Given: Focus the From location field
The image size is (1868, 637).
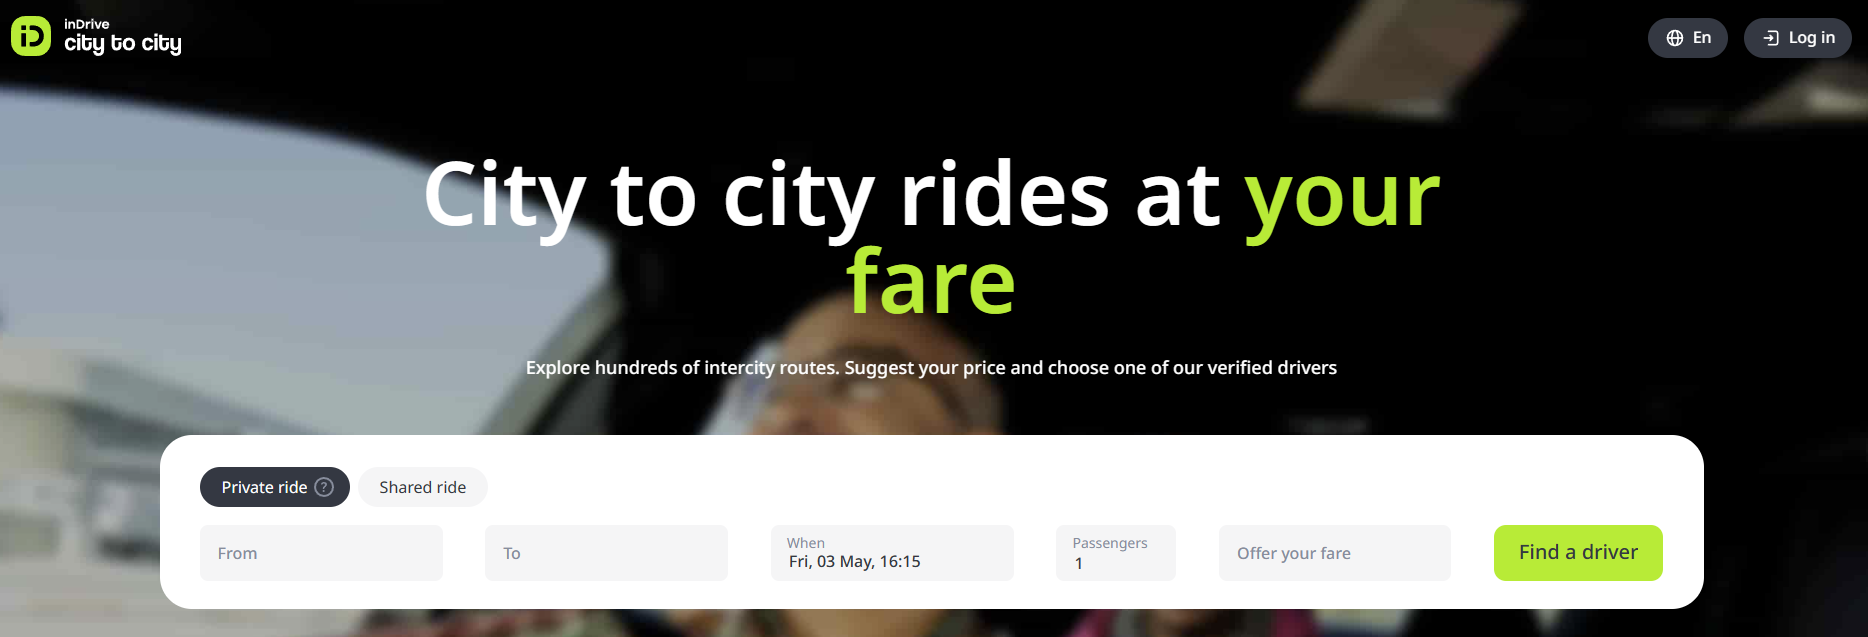Looking at the screenshot, I should [321, 553].
